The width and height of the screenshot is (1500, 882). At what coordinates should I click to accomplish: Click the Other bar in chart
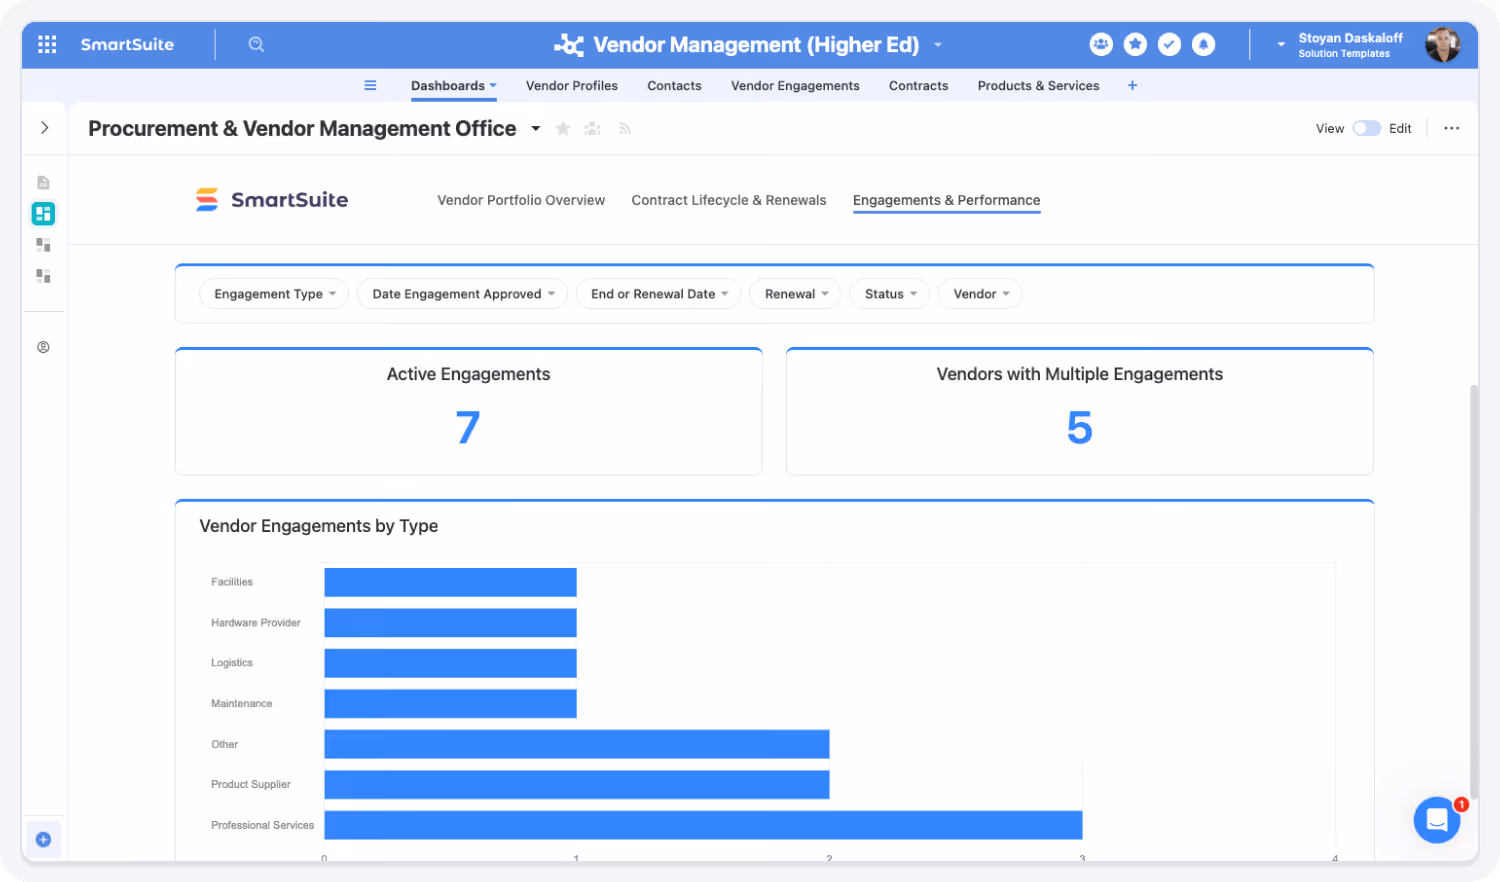tap(577, 744)
